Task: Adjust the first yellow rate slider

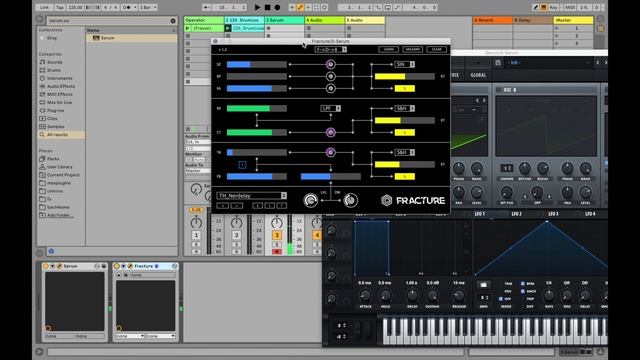Action: click(404, 76)
